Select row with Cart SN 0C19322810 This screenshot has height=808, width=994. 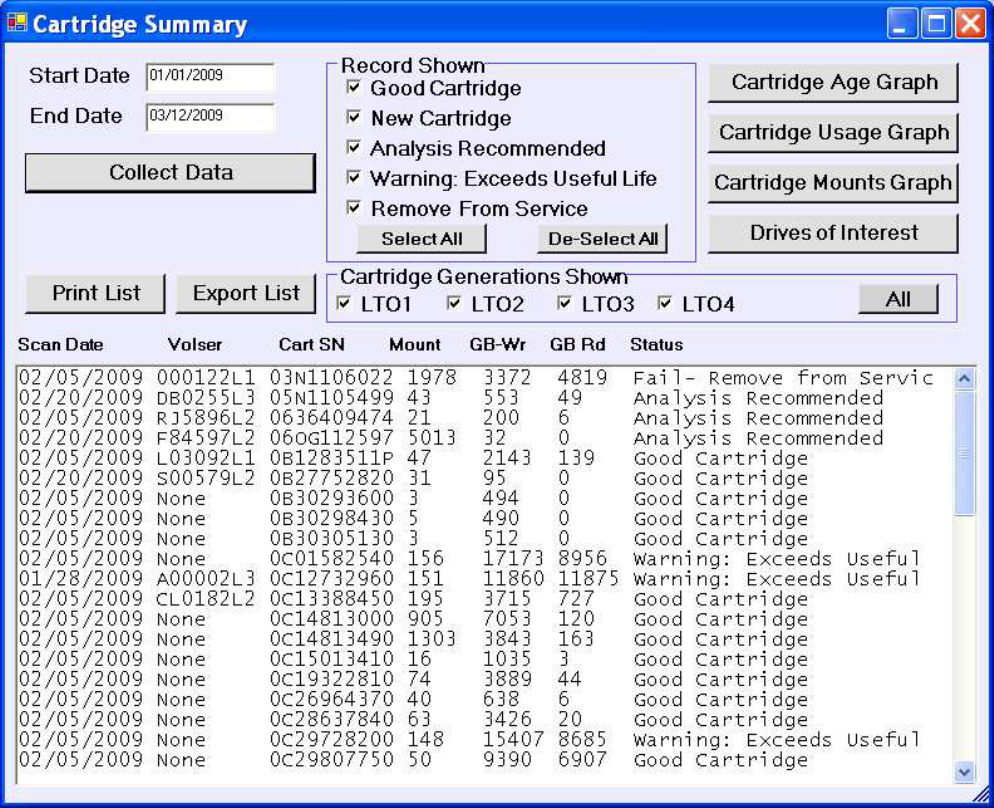pos(484,680)
